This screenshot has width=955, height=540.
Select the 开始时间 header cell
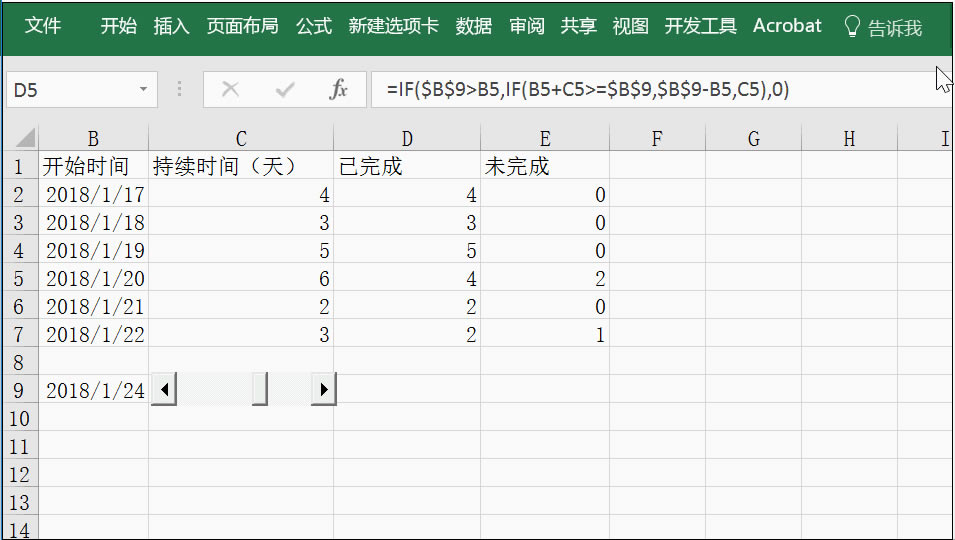pos(93,166)
